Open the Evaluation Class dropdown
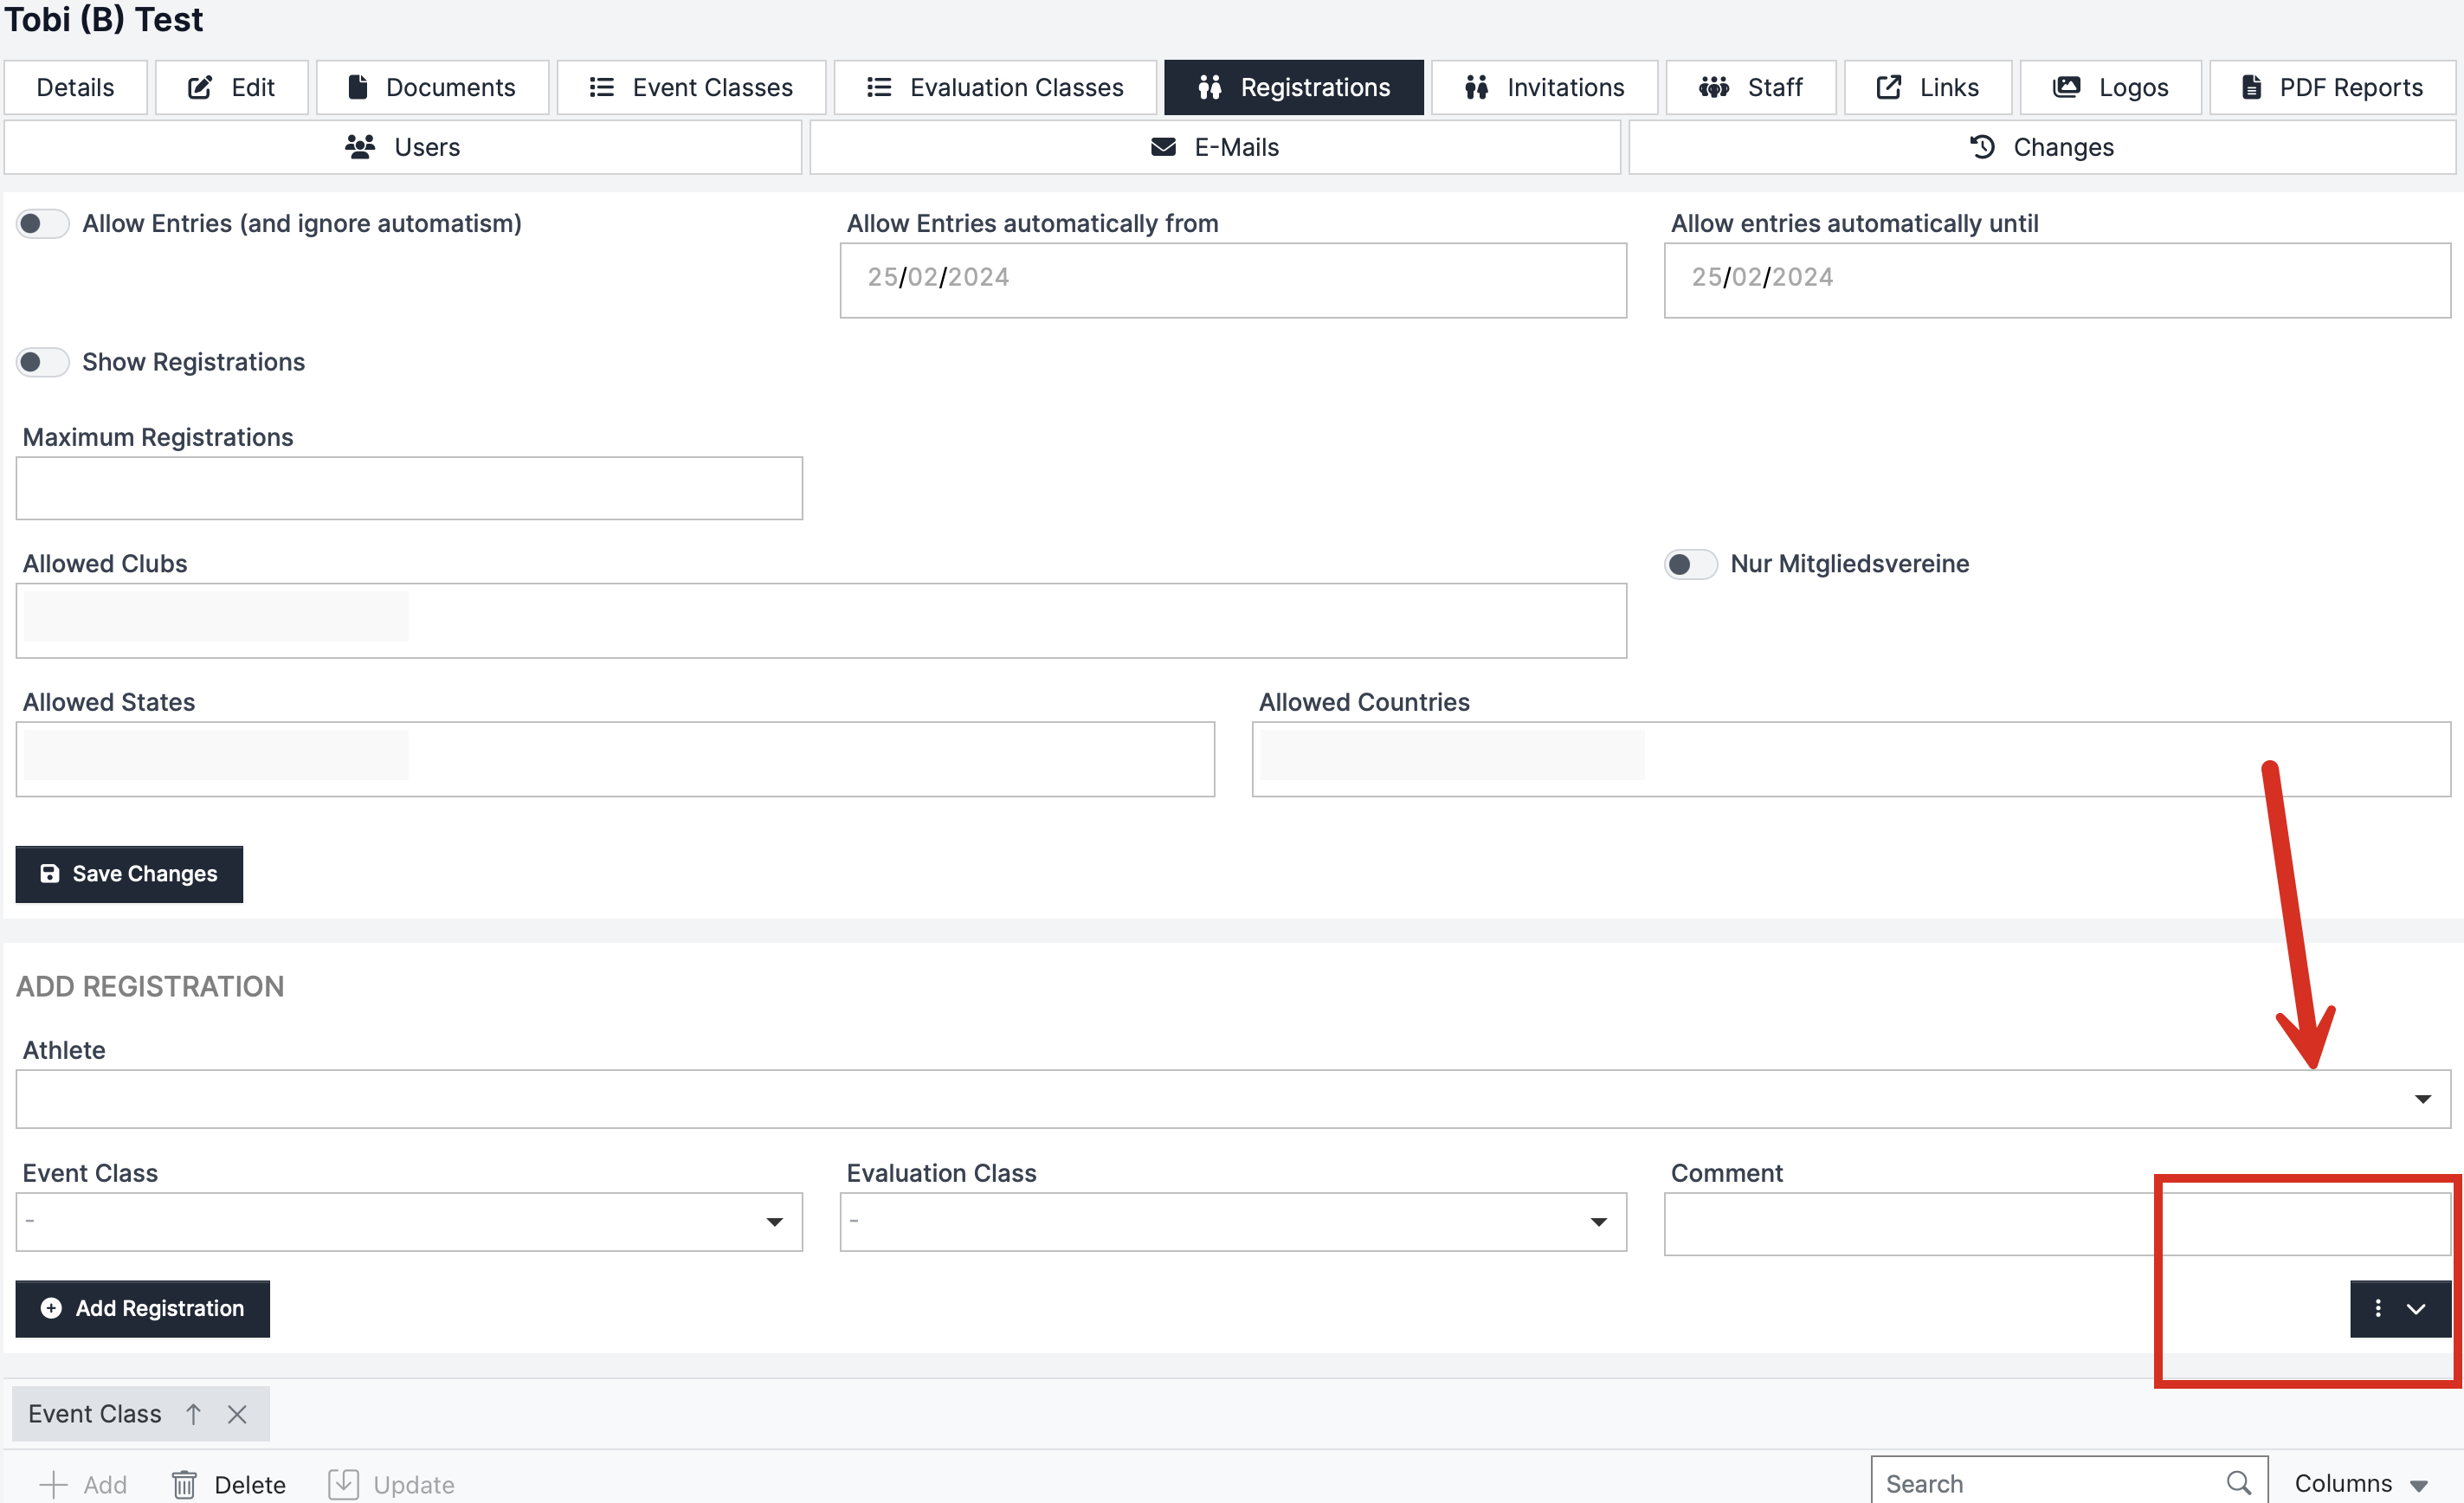The width and height of the screenshot is (2464, 1503). coord(1598,1222)
